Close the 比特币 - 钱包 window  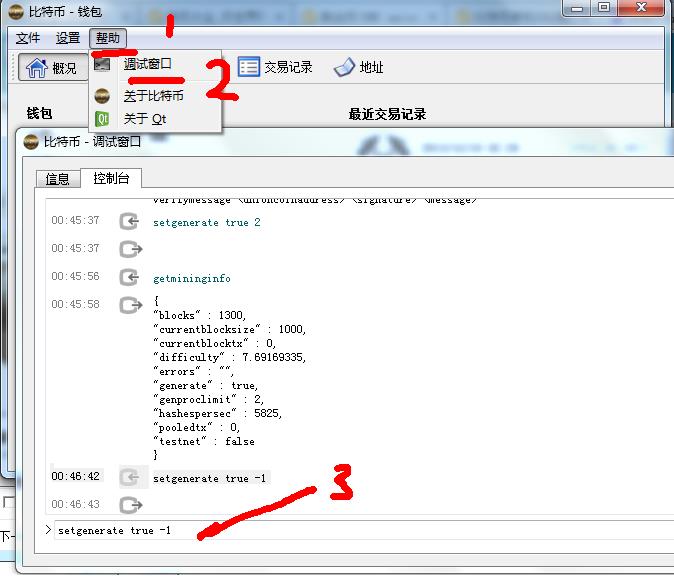(x=641, y=8)
